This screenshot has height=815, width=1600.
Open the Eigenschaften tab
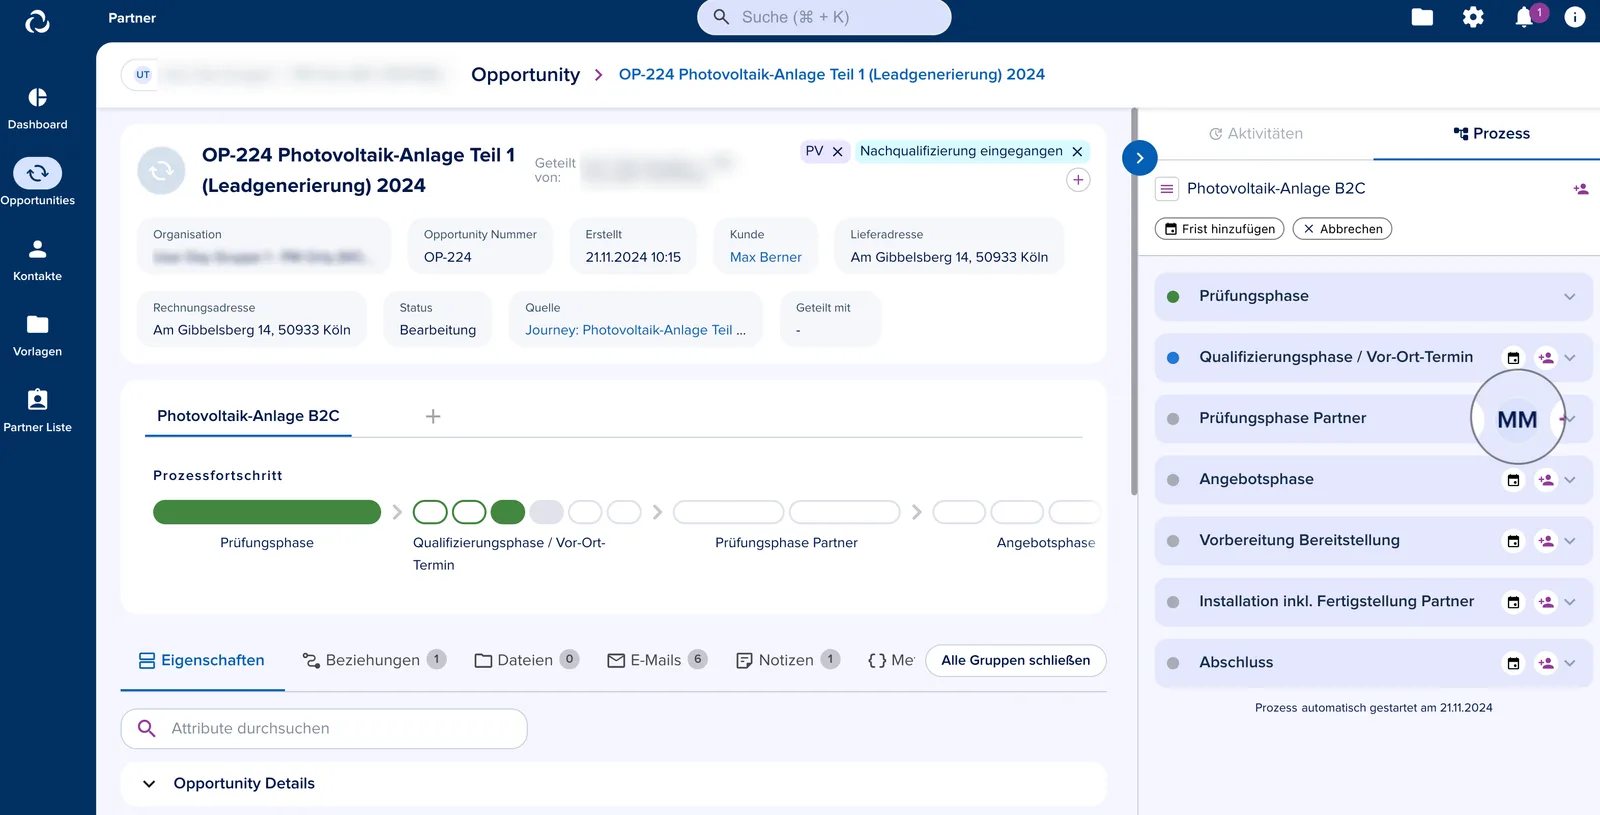pyautogui.click(x=202, y=661)
